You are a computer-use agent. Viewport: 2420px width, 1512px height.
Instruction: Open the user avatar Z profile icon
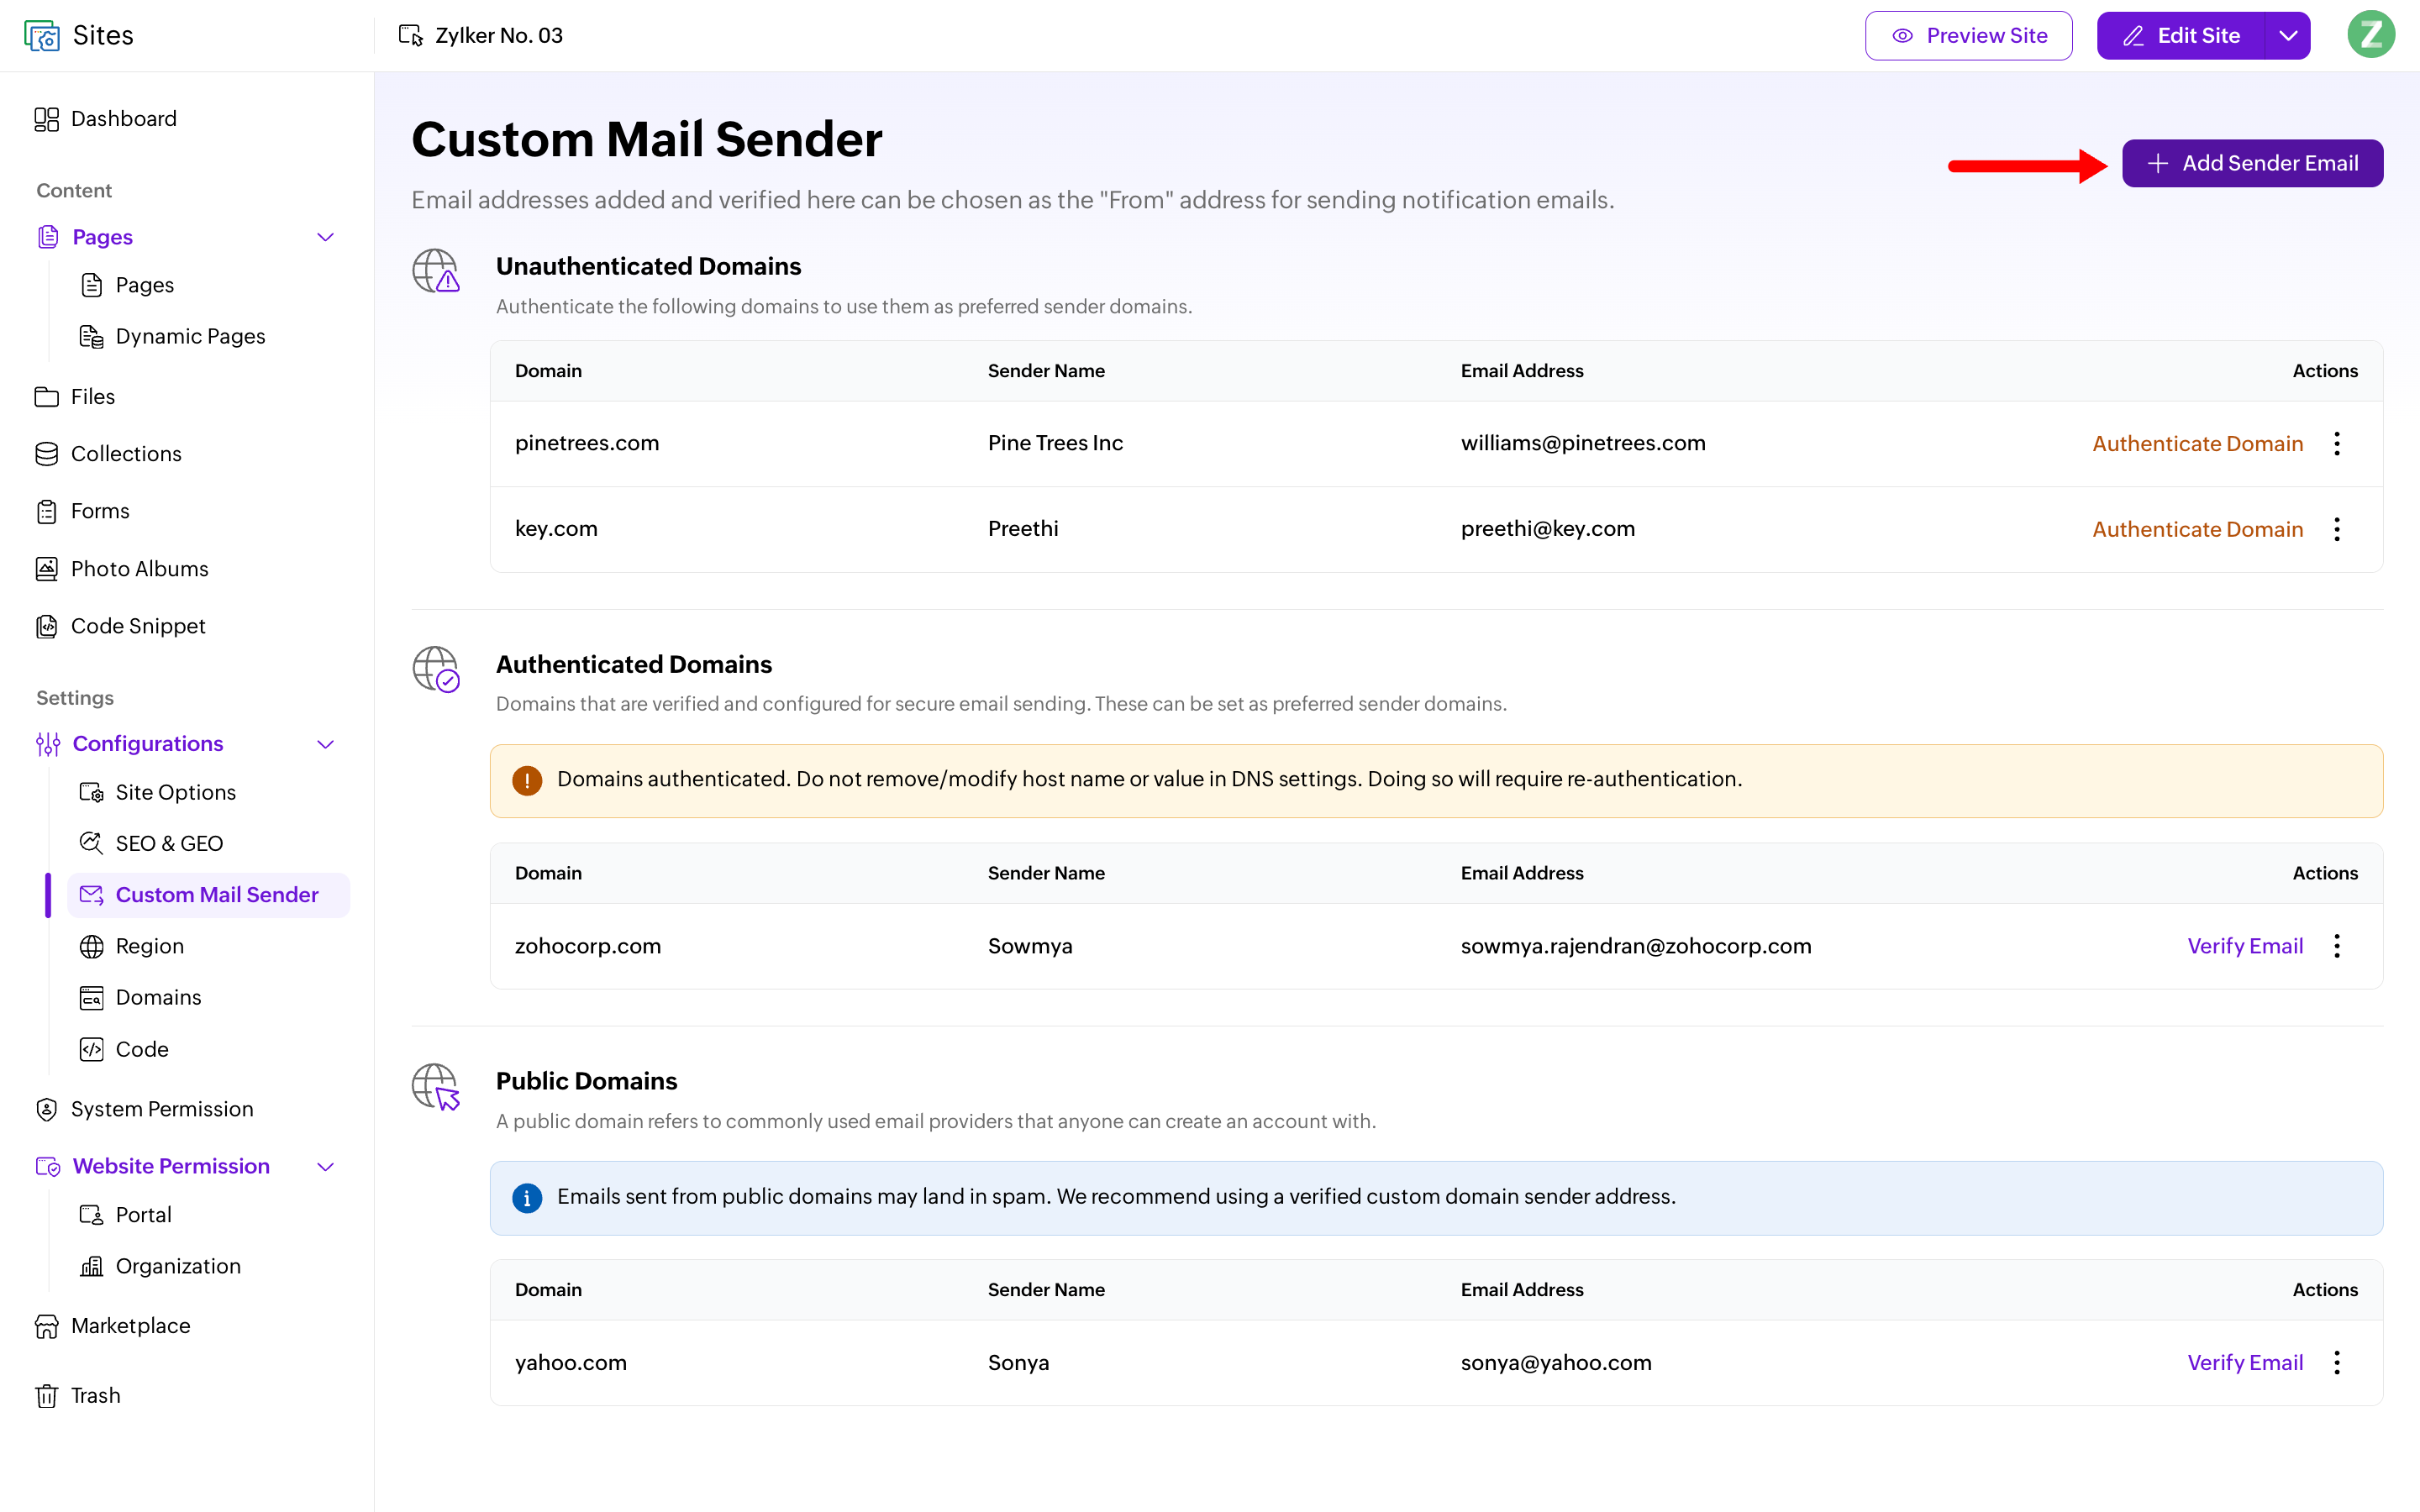pyautogui.click(x=2370, y=35)
